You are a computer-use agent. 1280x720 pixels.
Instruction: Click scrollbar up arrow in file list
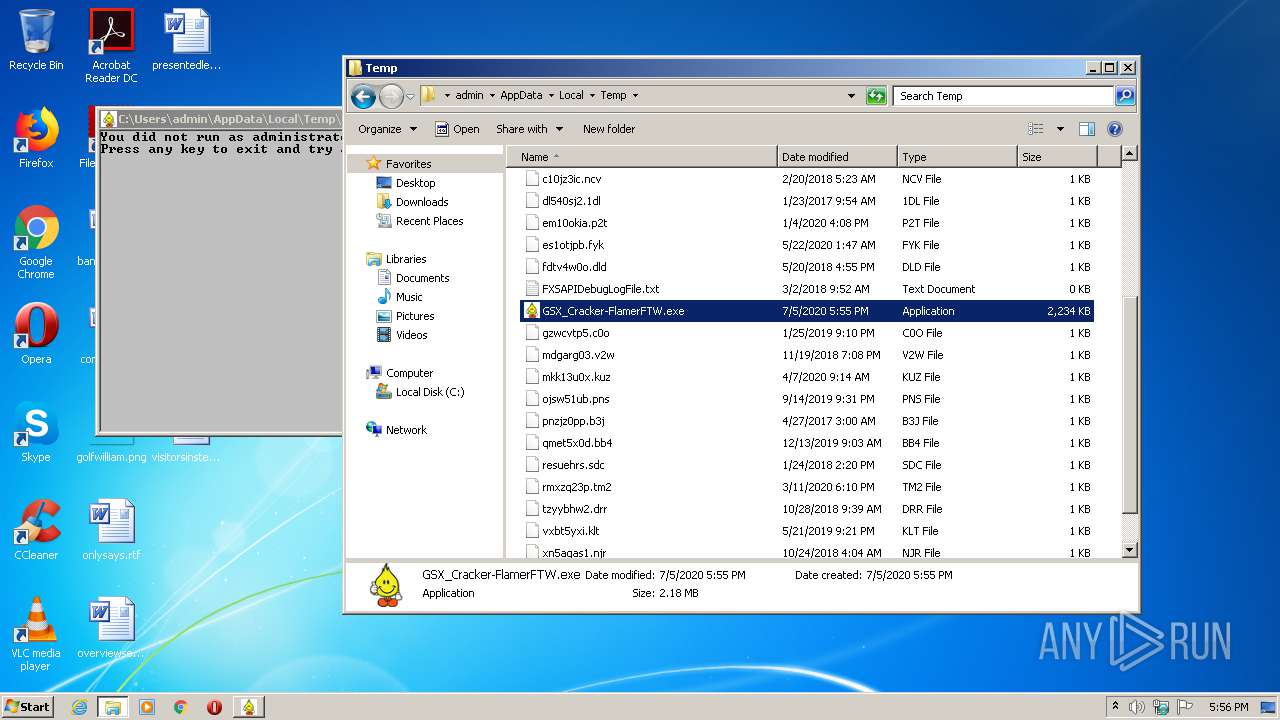pyautogui.click(x=1130, y=154)
